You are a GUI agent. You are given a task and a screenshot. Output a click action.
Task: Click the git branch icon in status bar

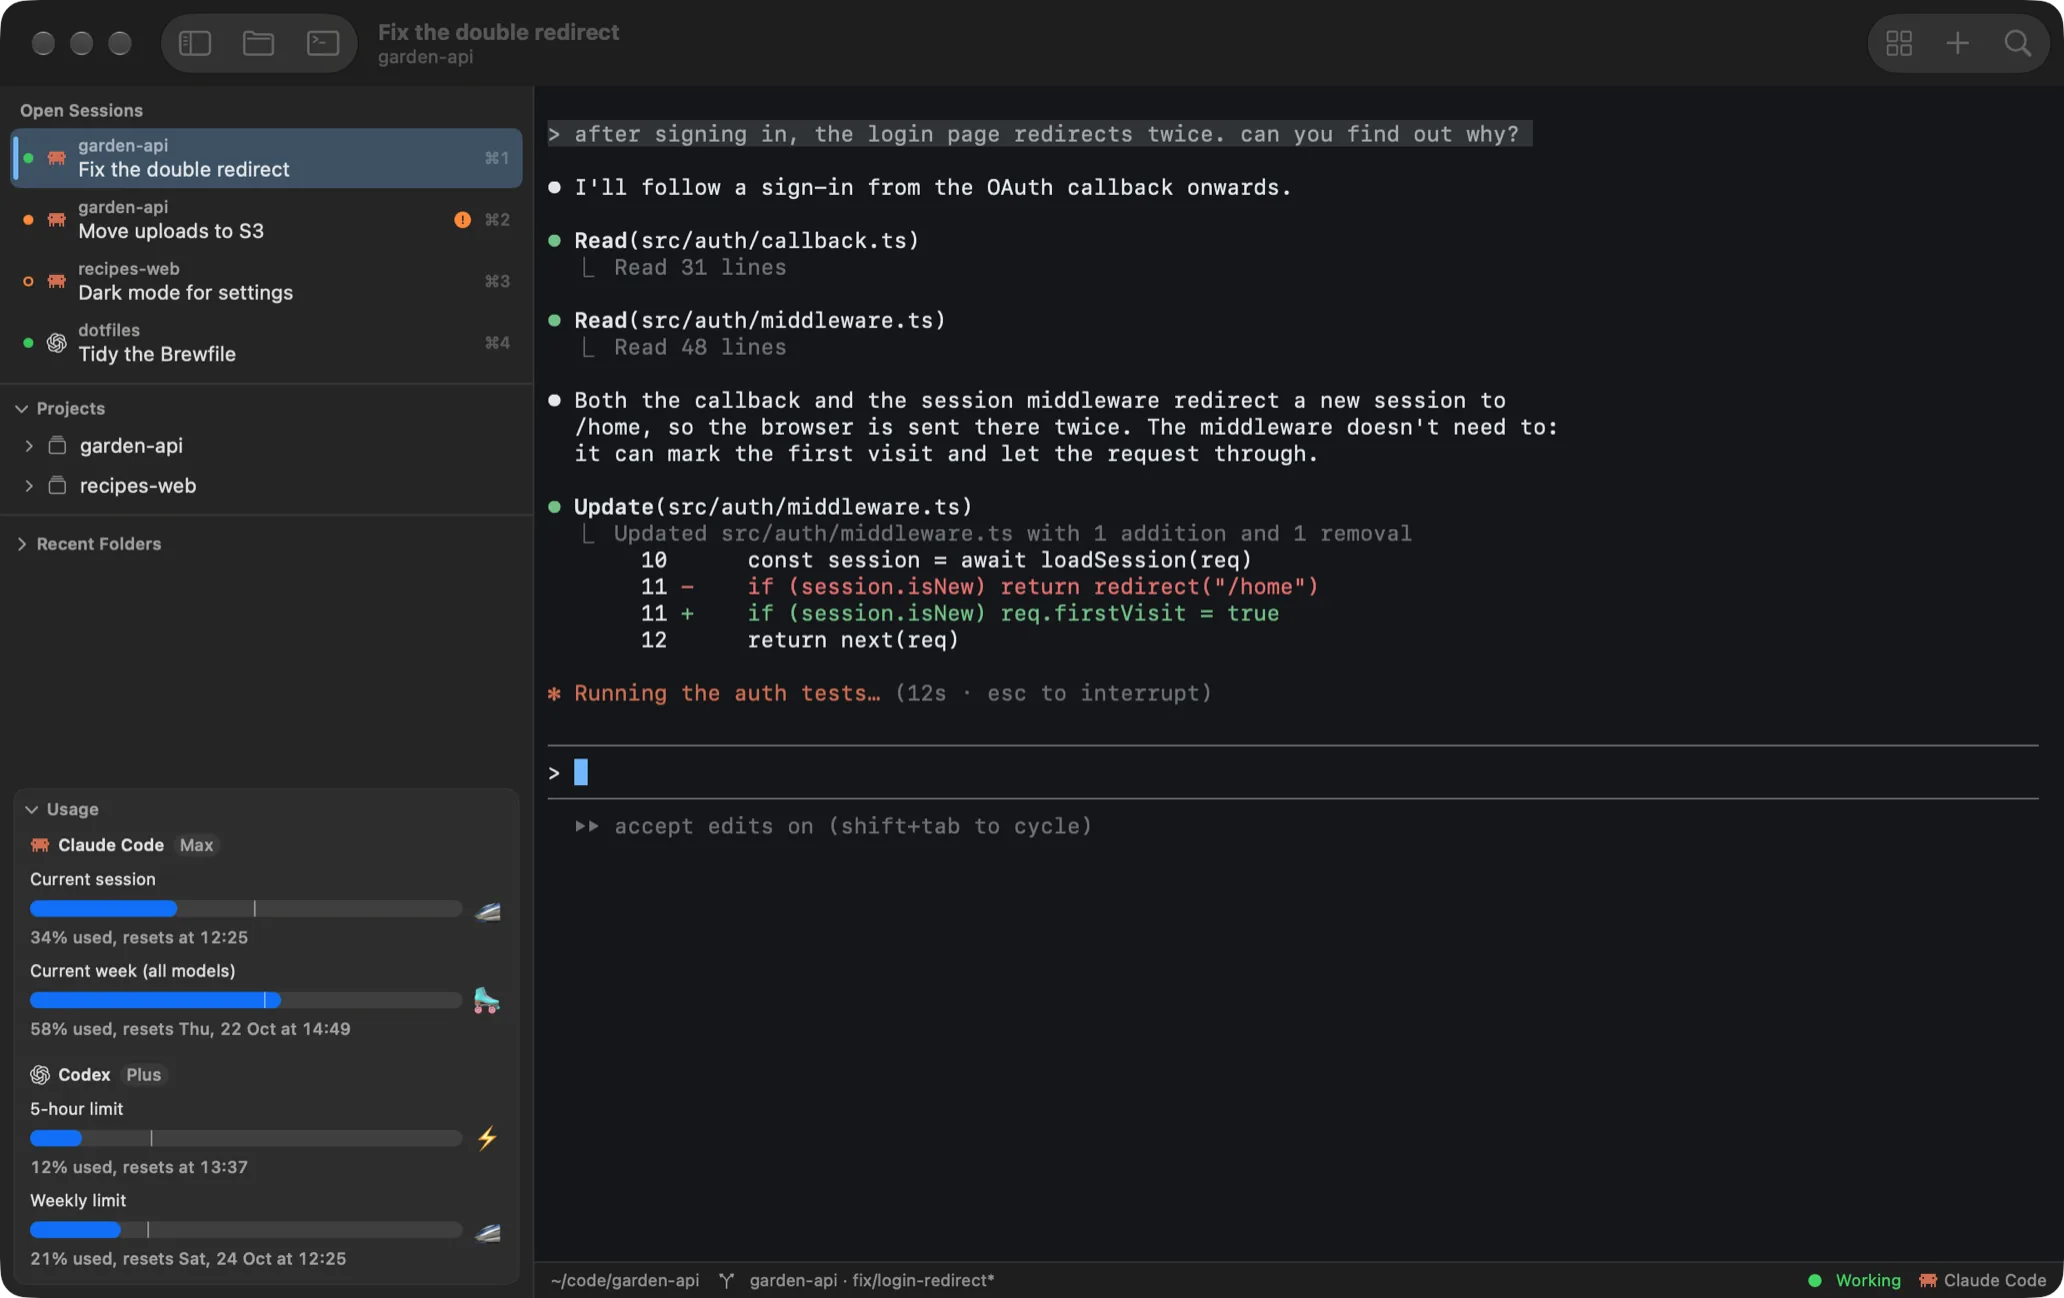pyautogui.click(x=727, y=1280)
